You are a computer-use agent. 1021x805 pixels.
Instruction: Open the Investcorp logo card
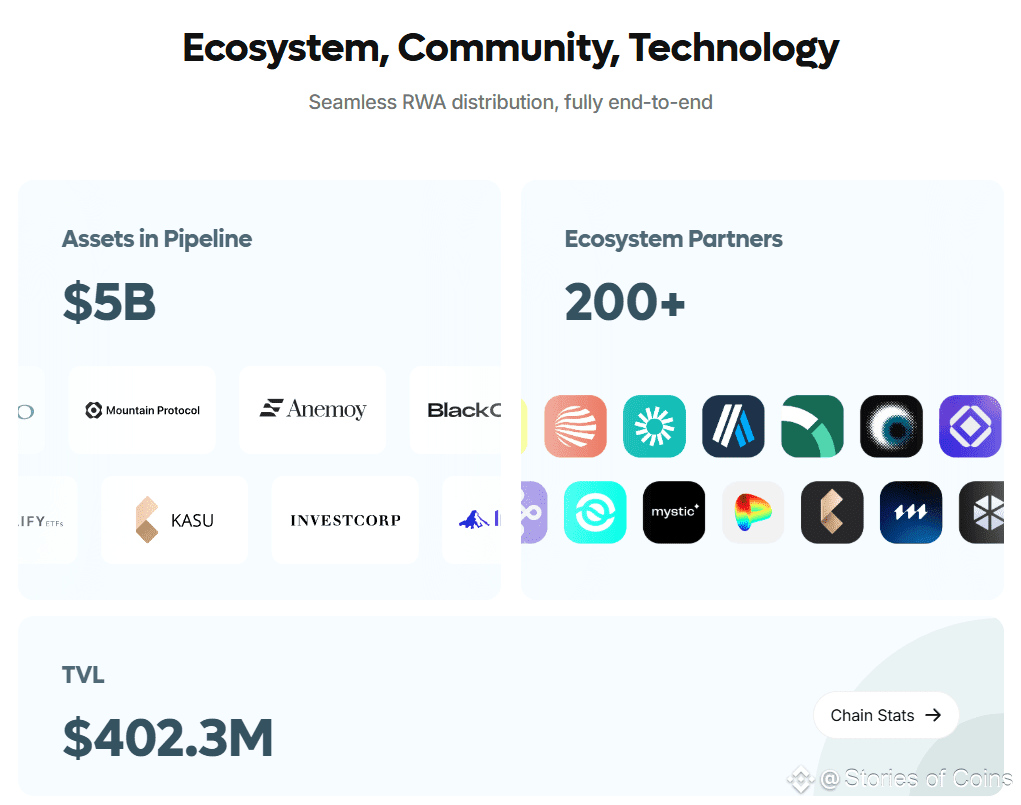tap(345, 520)
